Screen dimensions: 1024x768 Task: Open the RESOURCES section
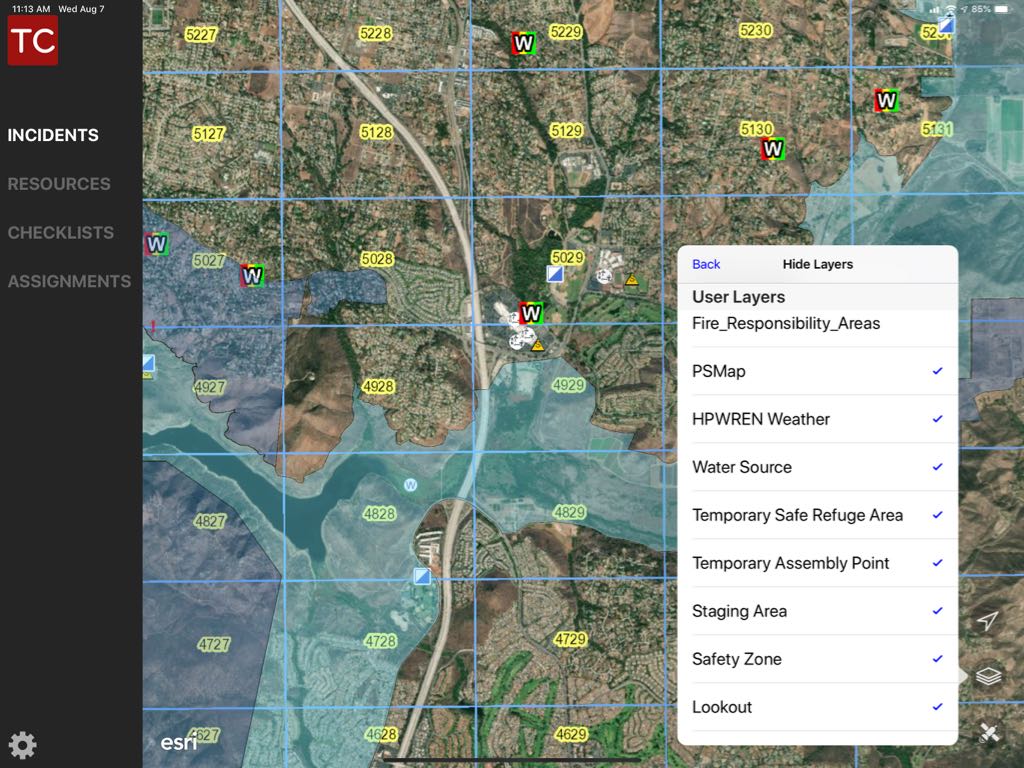click(59, 184)
